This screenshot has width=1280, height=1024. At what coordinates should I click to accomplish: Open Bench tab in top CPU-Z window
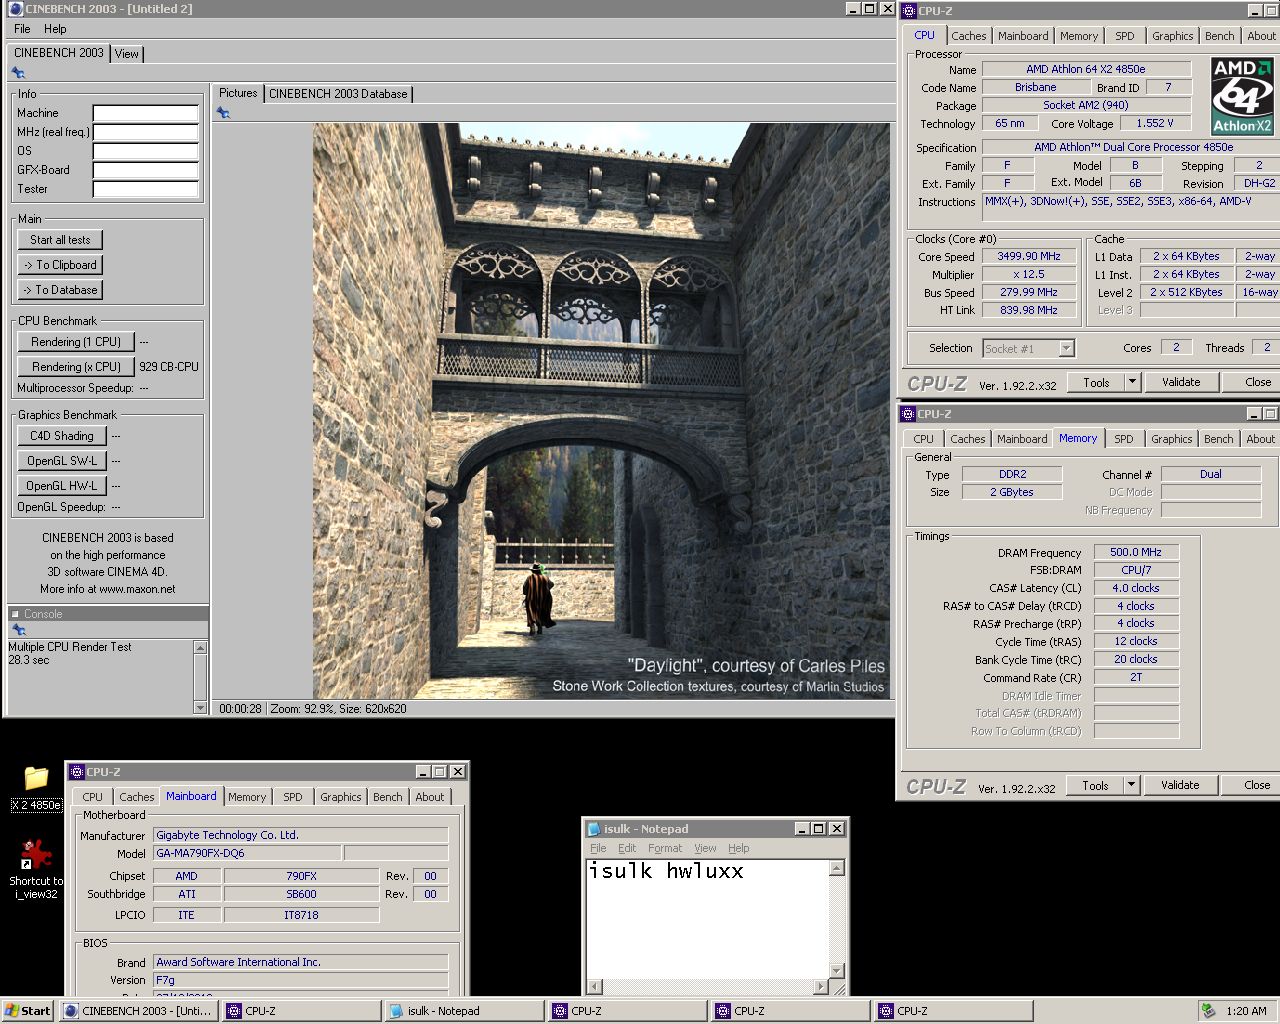(x=1219, y=36)
